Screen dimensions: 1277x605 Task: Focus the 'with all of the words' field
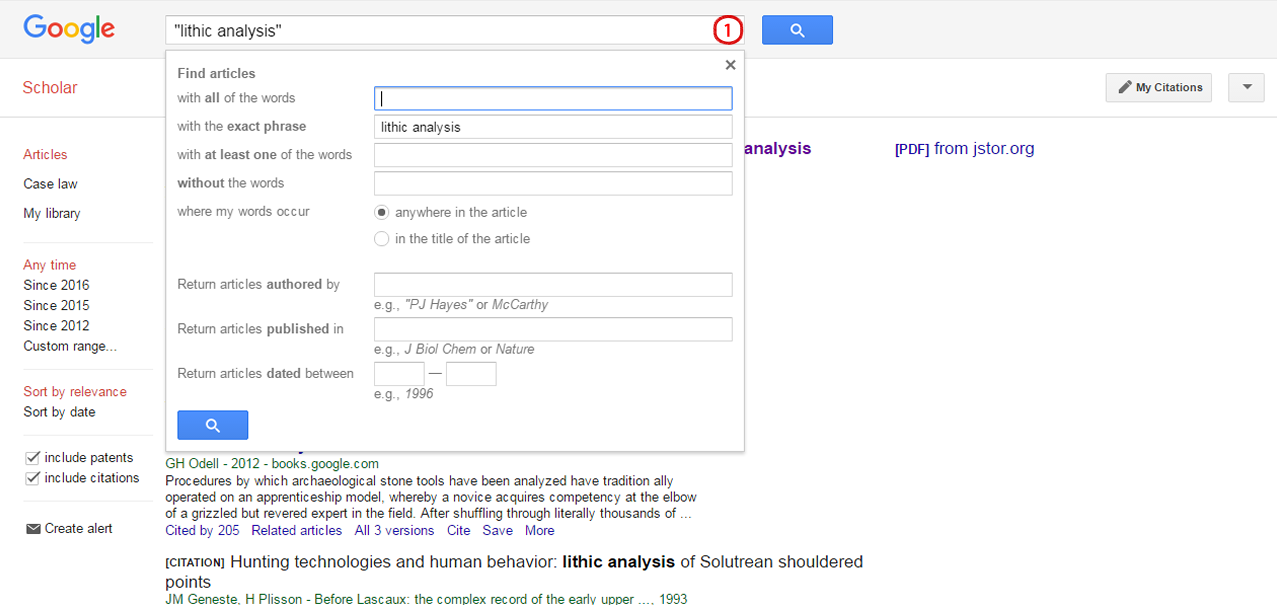[x=553, y=98]
